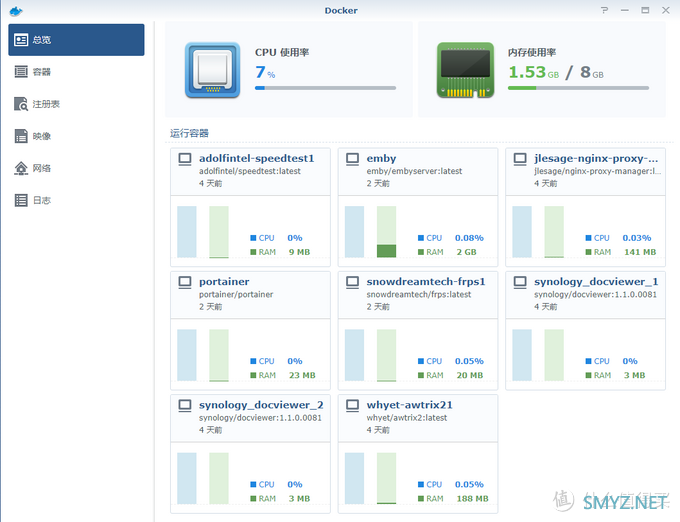Open the snowdreamtech-frps1 container name
680x522 pixels.
point(426,282)
